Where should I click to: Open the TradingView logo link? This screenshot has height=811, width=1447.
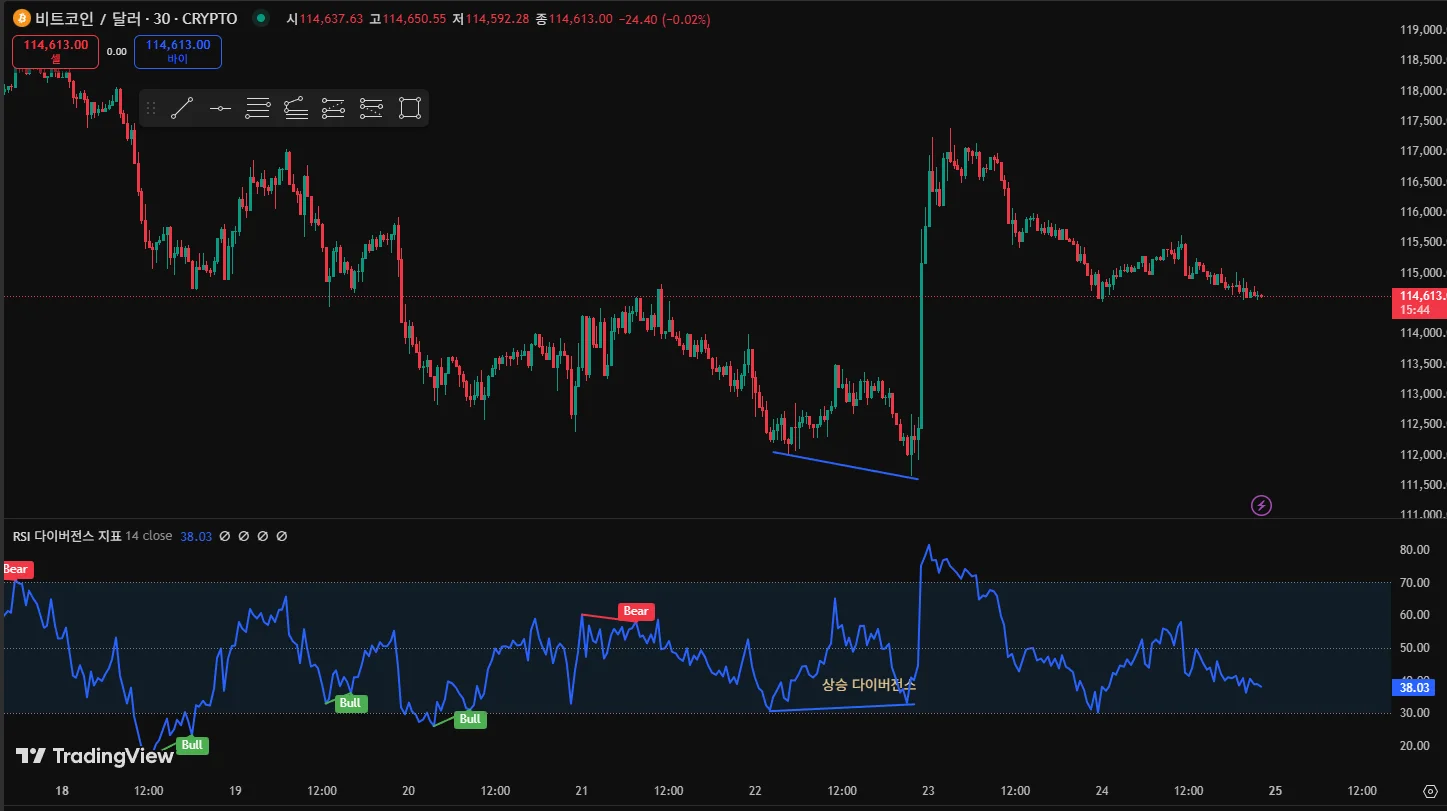pyautogui.click(x=95, y=756)
